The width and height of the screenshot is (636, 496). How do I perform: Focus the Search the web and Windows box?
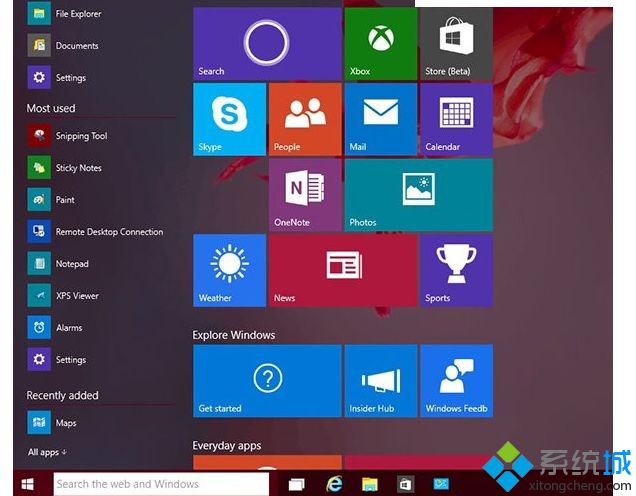pos(161,484)
